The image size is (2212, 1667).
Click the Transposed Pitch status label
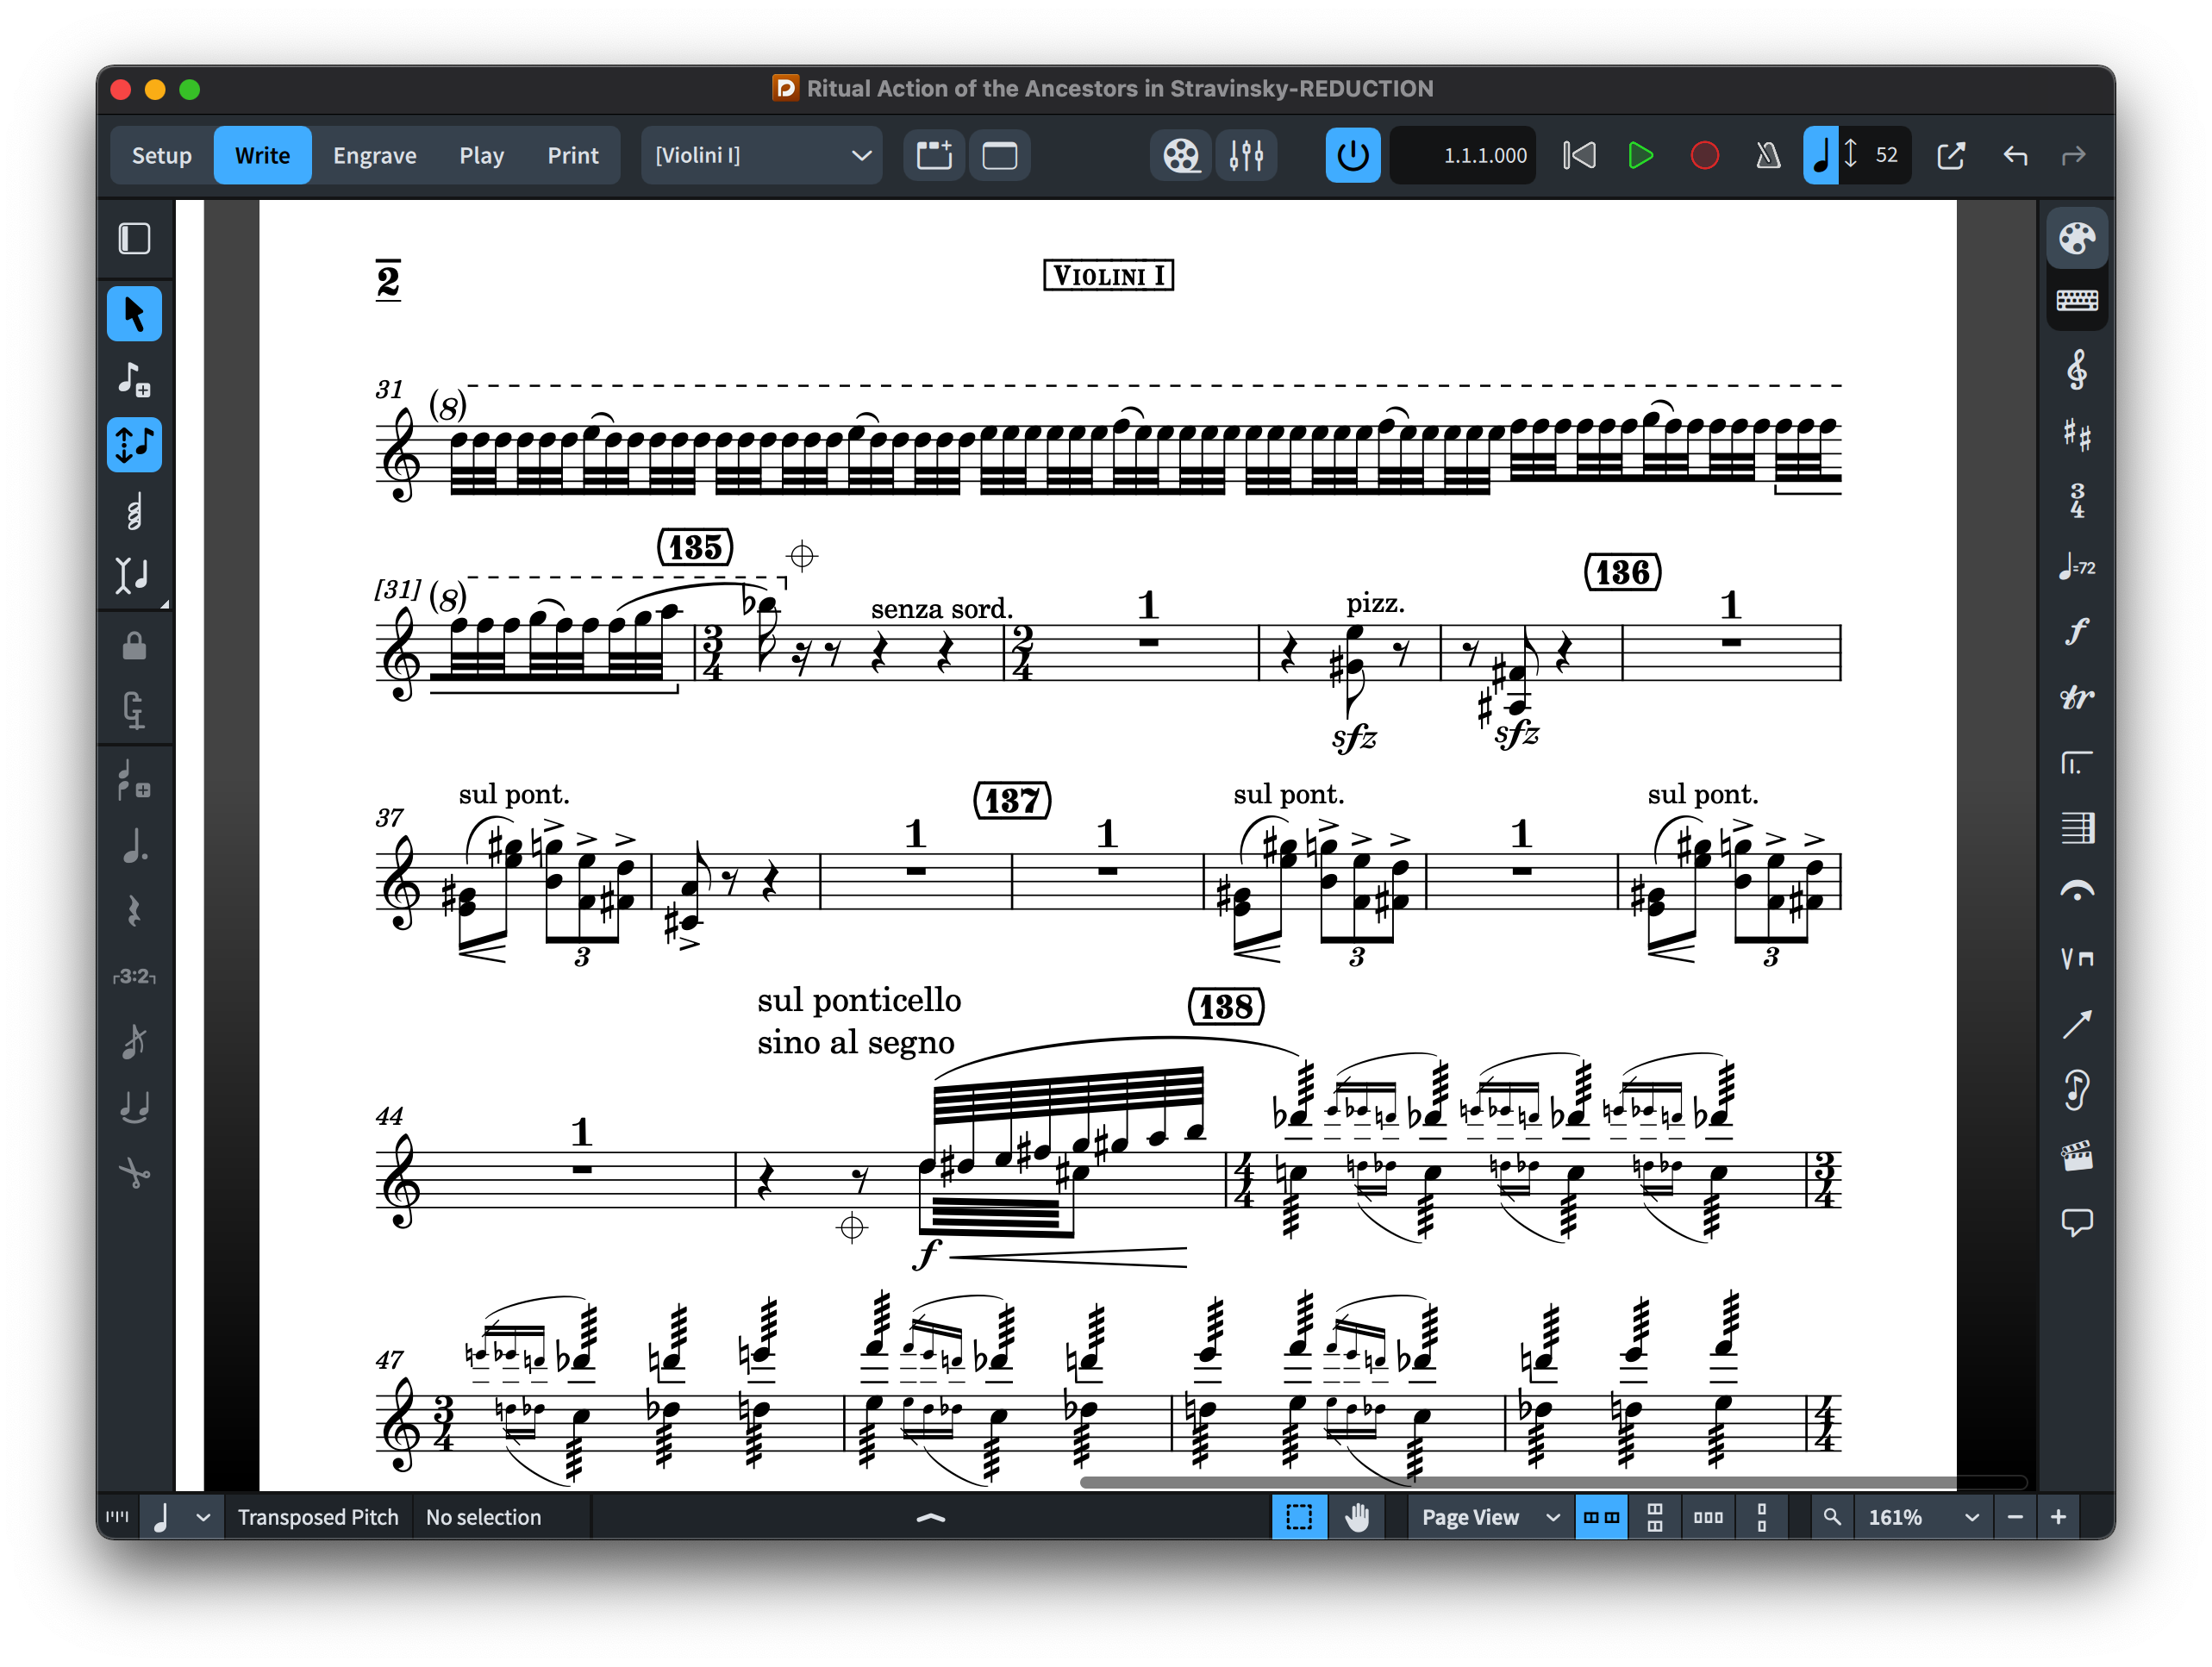(x=317, y=1517)
